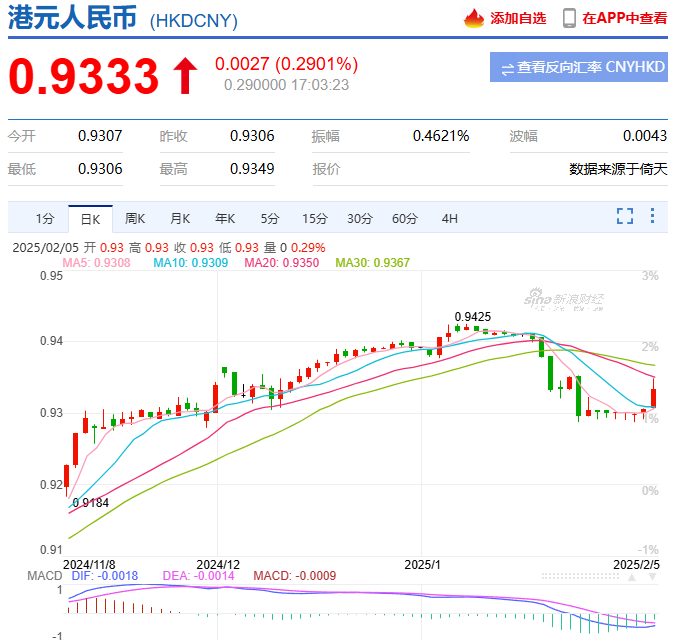Click the 振幅 value 0.4621%
Viewport: 685px width, 640px height.
[441, 136]
